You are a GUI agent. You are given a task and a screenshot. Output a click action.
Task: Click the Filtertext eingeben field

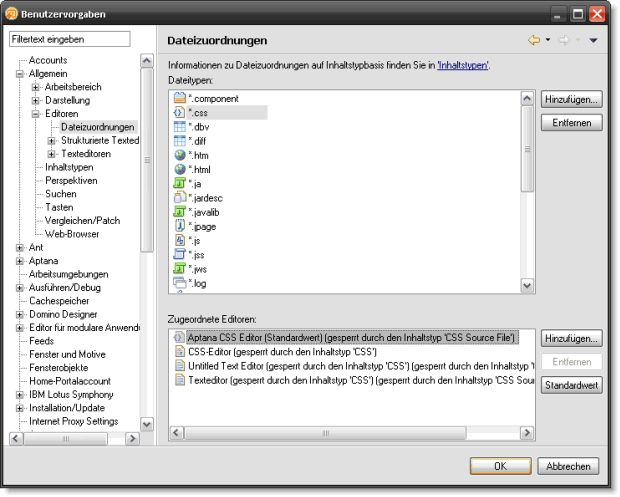point(70,39)
